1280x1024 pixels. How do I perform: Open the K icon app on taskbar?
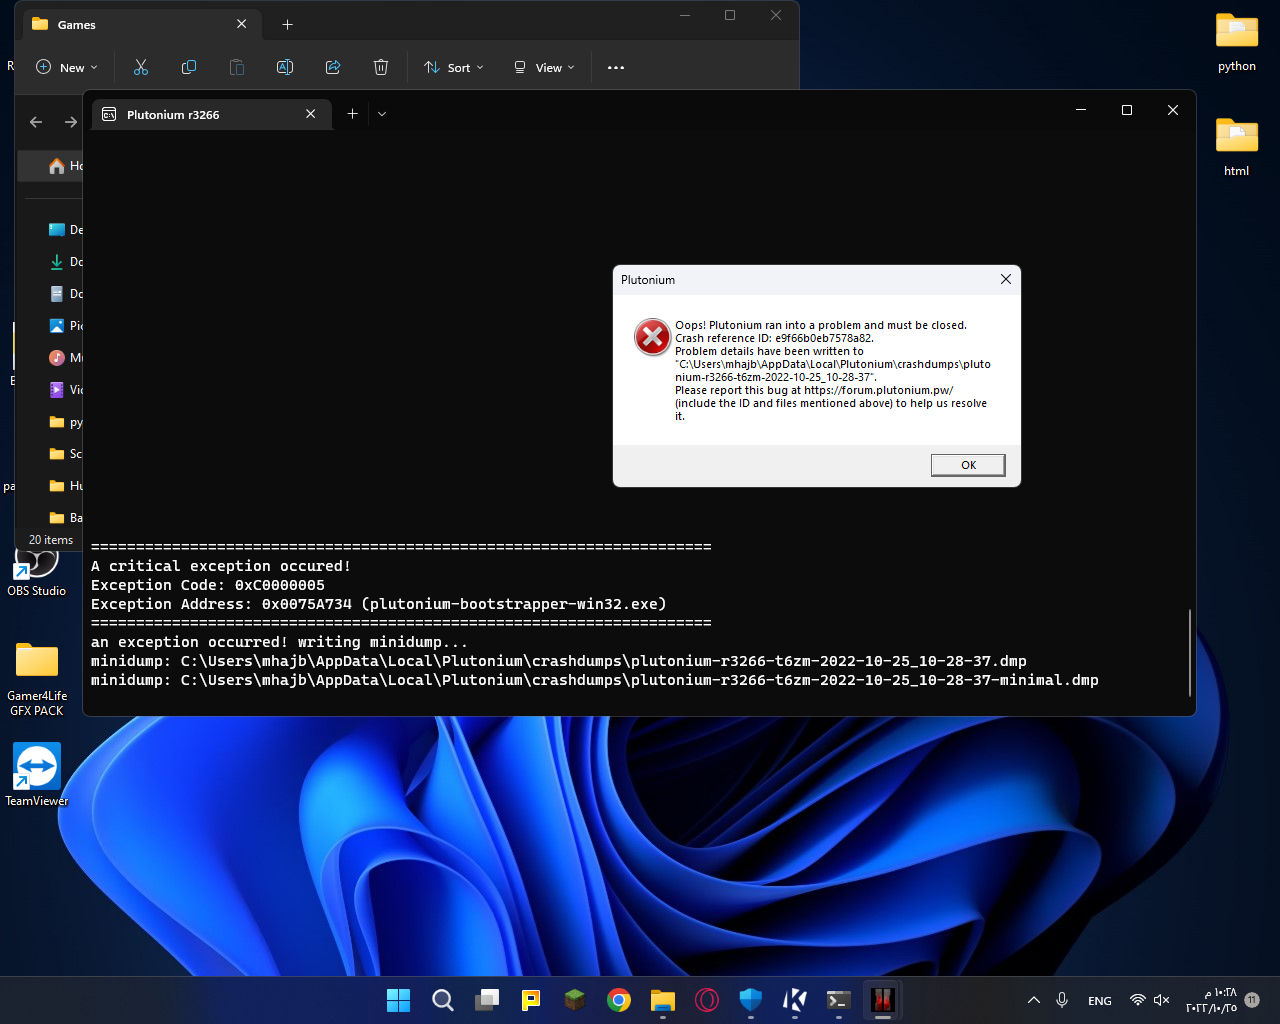pyautogui.click(x=795, y=1000)
